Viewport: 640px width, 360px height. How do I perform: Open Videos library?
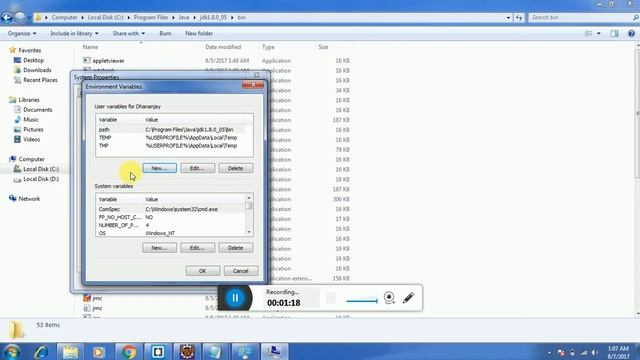point(31,140)
